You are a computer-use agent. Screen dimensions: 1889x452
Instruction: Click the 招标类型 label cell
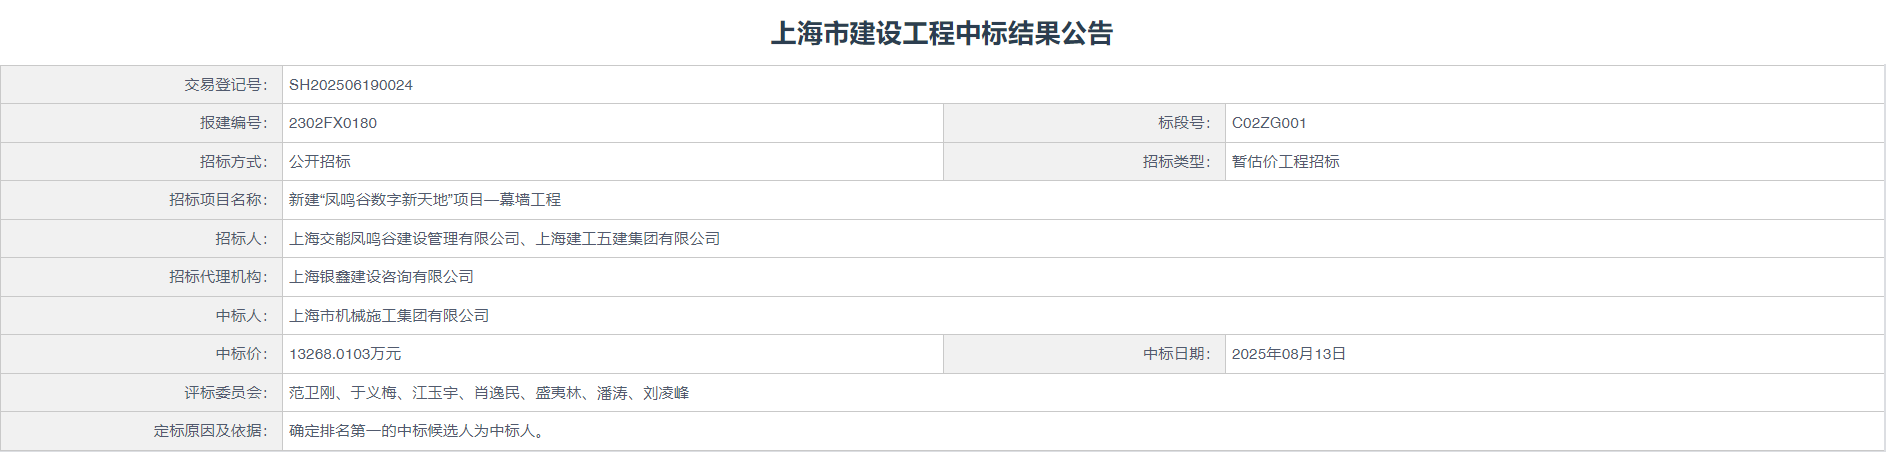(x=1176, y=162)
